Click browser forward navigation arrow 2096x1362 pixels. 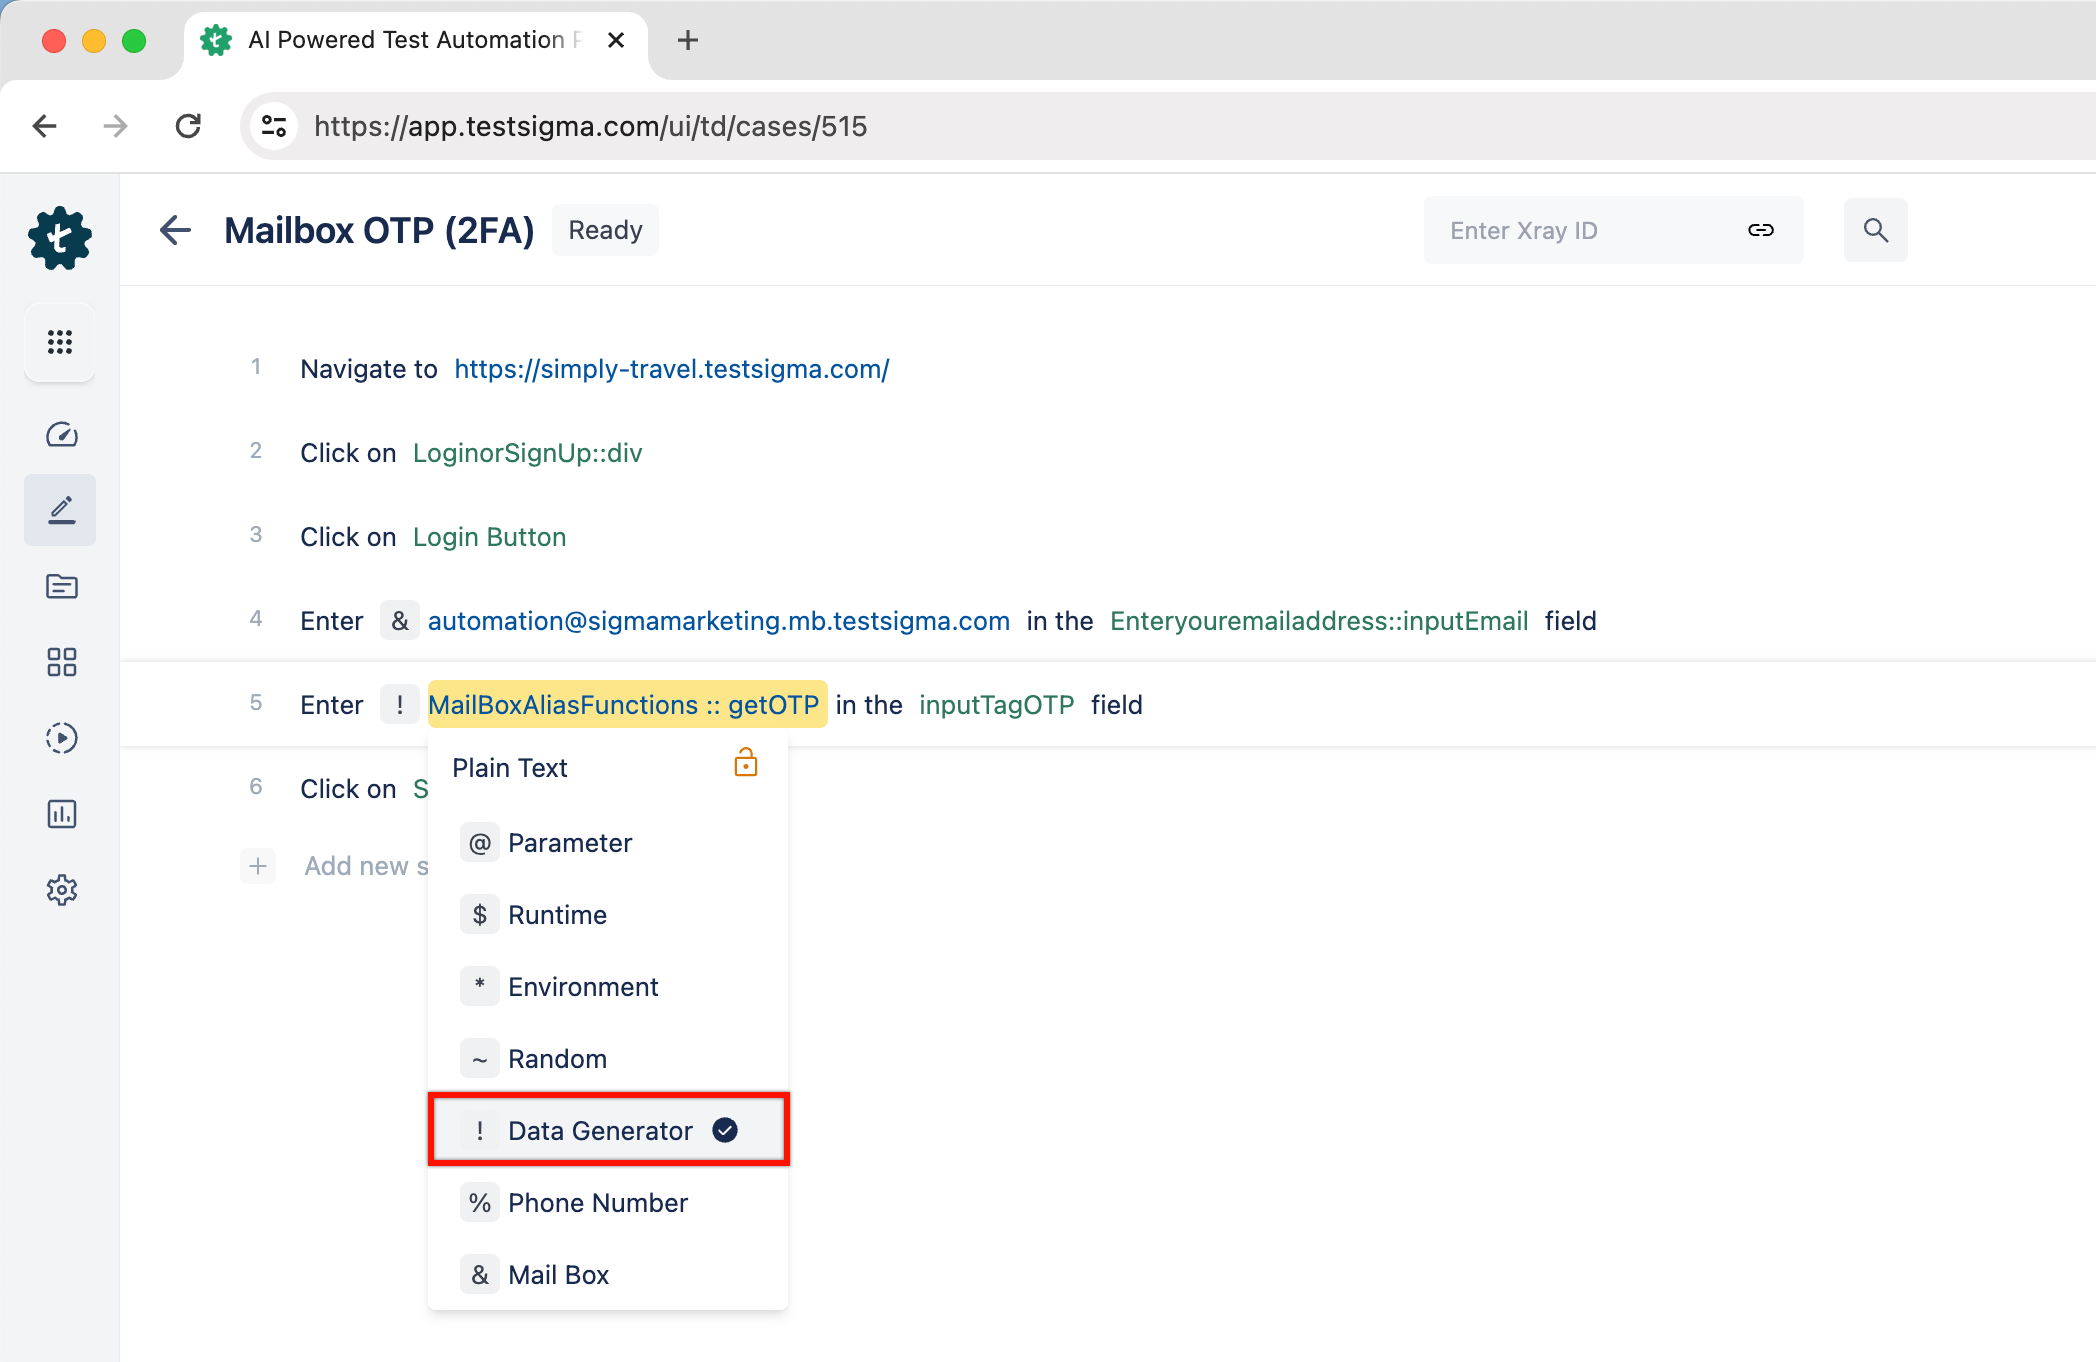click(x=115, y=126)
